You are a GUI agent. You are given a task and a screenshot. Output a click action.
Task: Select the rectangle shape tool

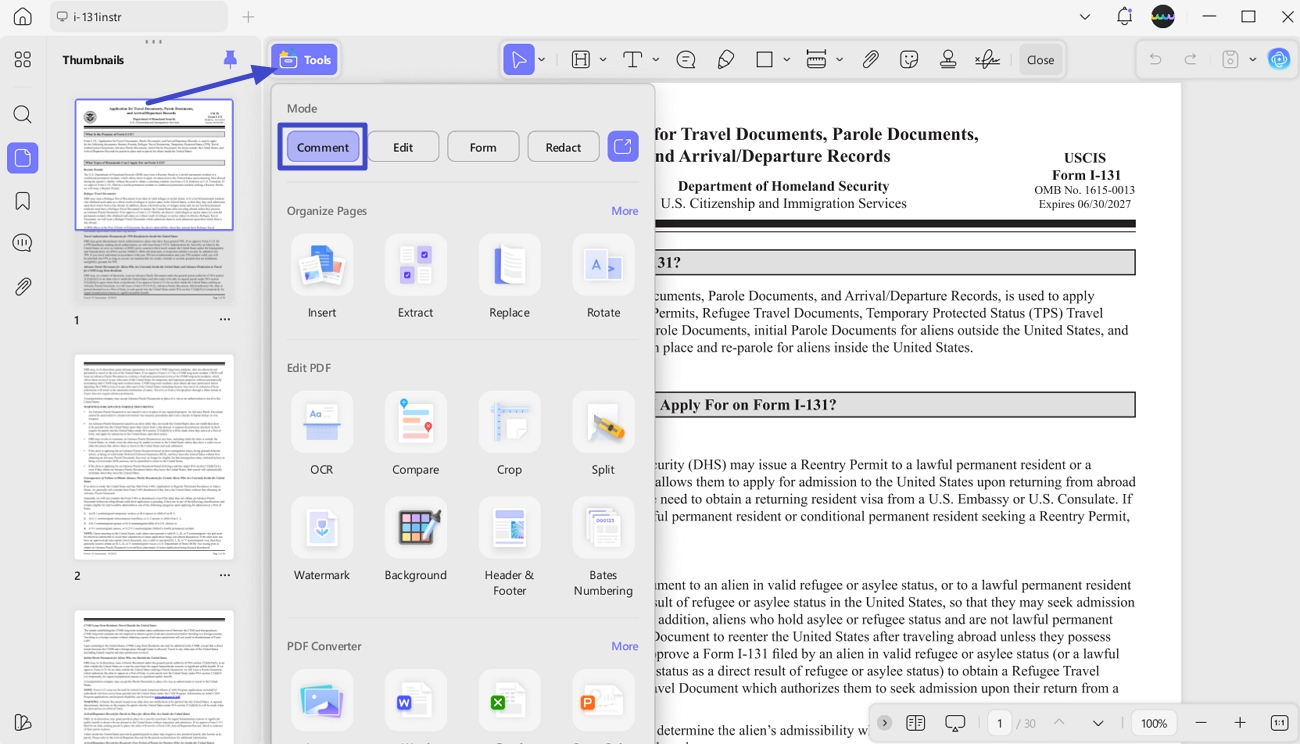(764, 60)
